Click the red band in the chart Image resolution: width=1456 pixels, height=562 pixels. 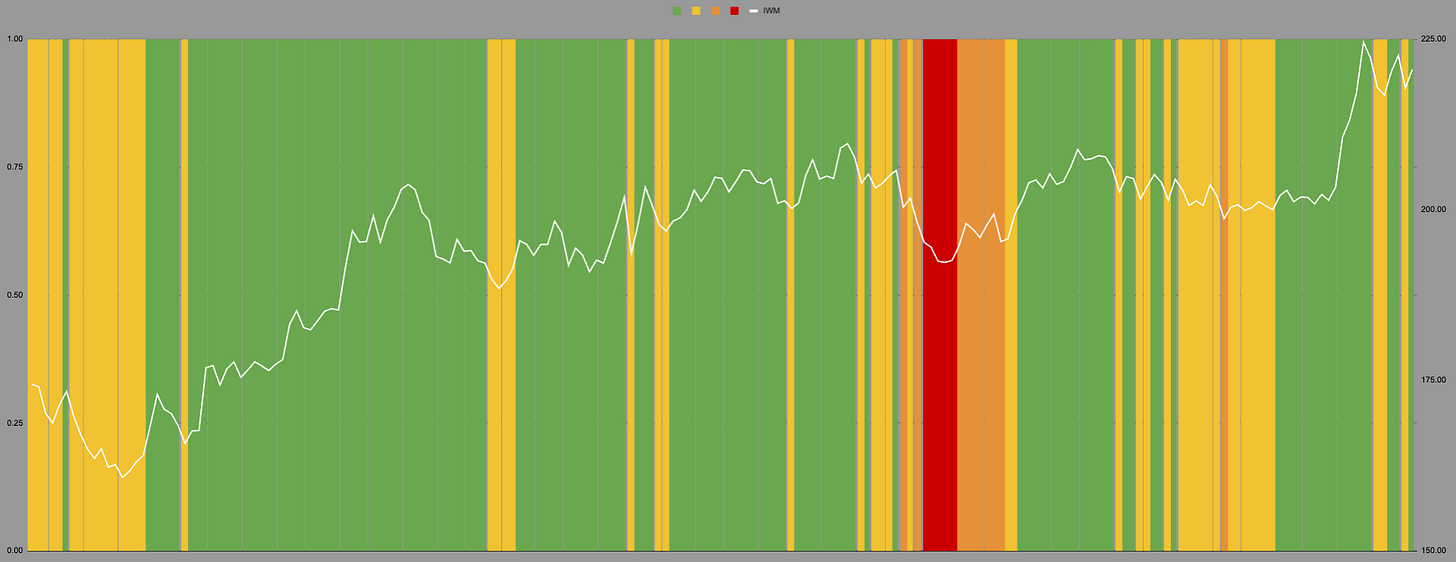[x=940, y=295]
